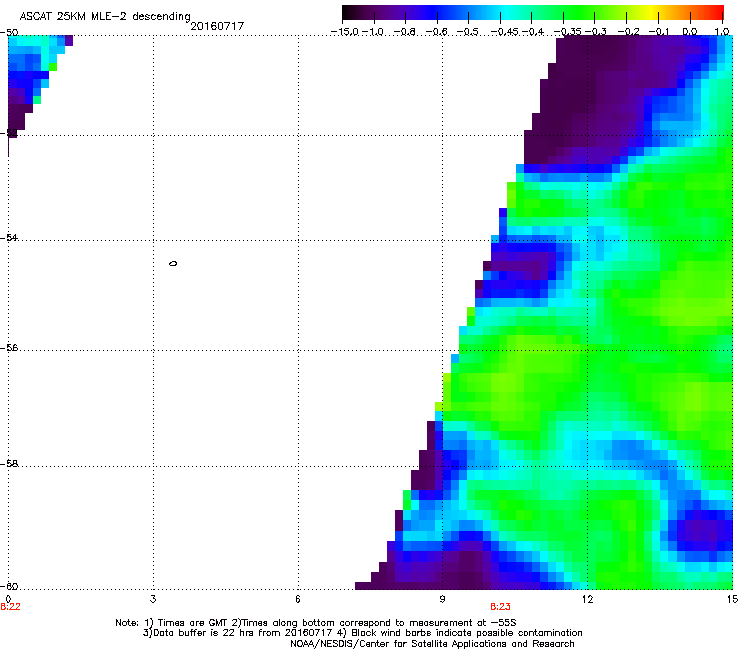Click the '-58' latitude axis label
The height and width of the screenshot is (650, 740).
point(9,464)
